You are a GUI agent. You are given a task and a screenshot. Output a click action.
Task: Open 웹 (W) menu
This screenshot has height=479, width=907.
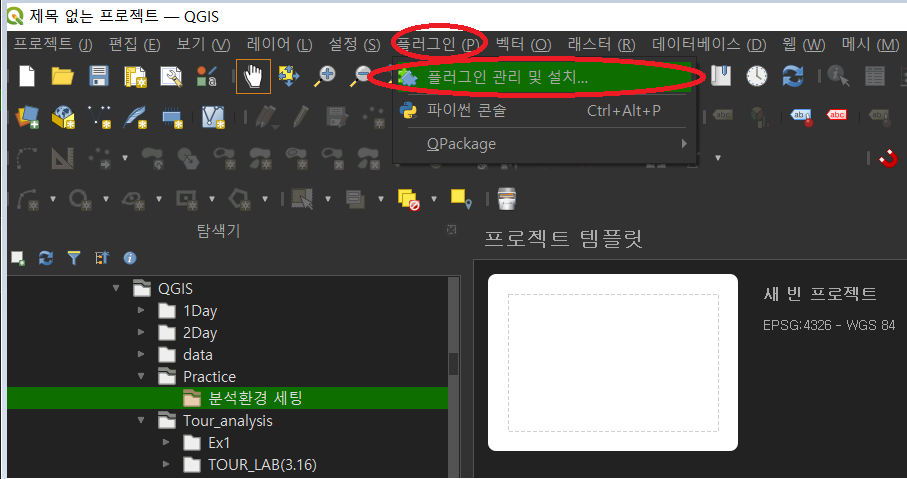pos(803,44)
